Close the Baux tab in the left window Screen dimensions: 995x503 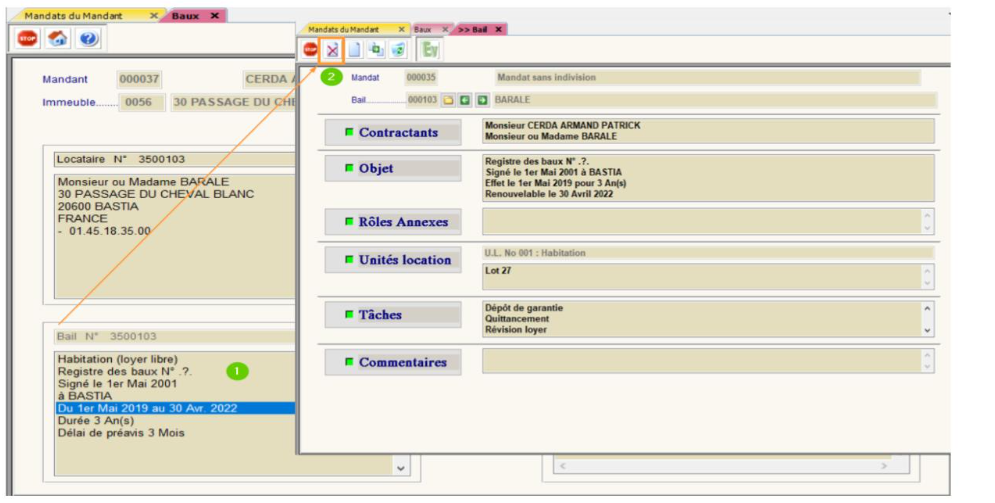(x=215, y=16)
